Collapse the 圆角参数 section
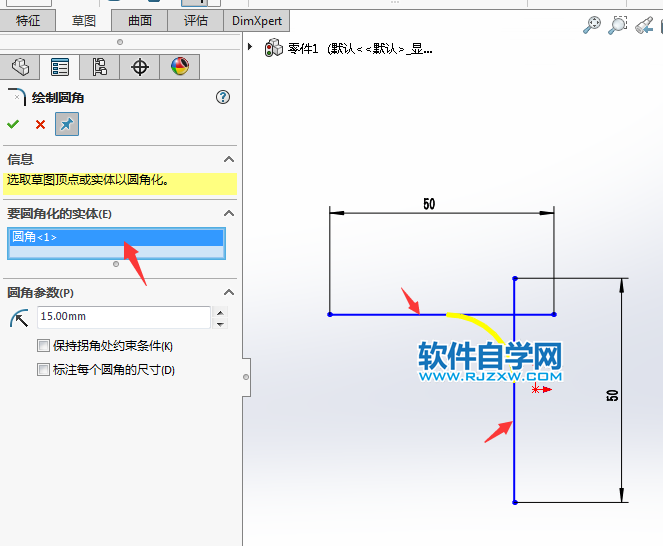 (229, 292)
